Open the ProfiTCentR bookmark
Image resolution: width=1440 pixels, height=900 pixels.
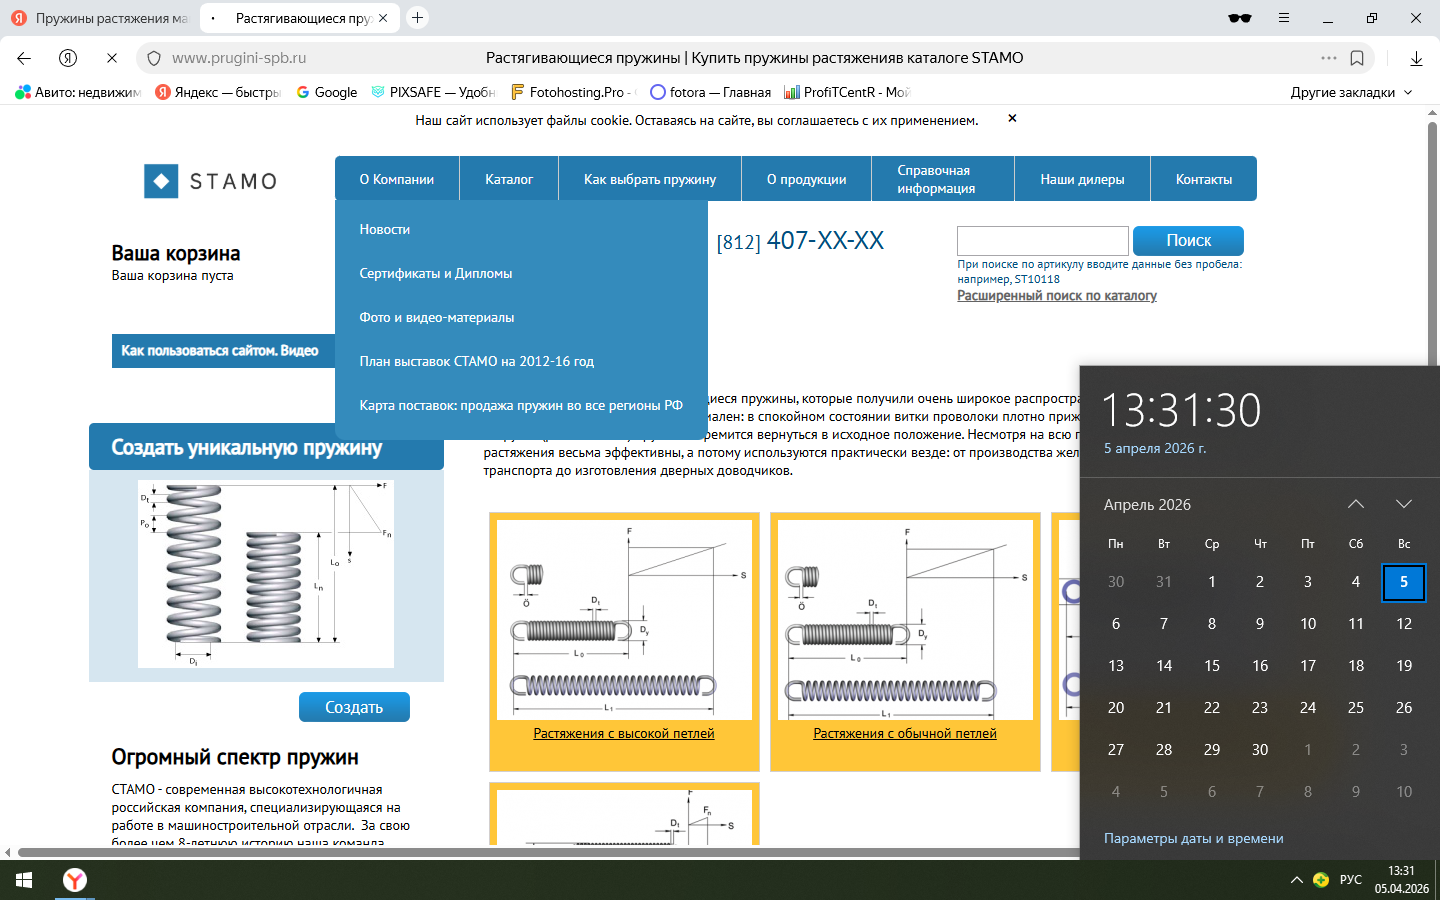coord(847,92)
